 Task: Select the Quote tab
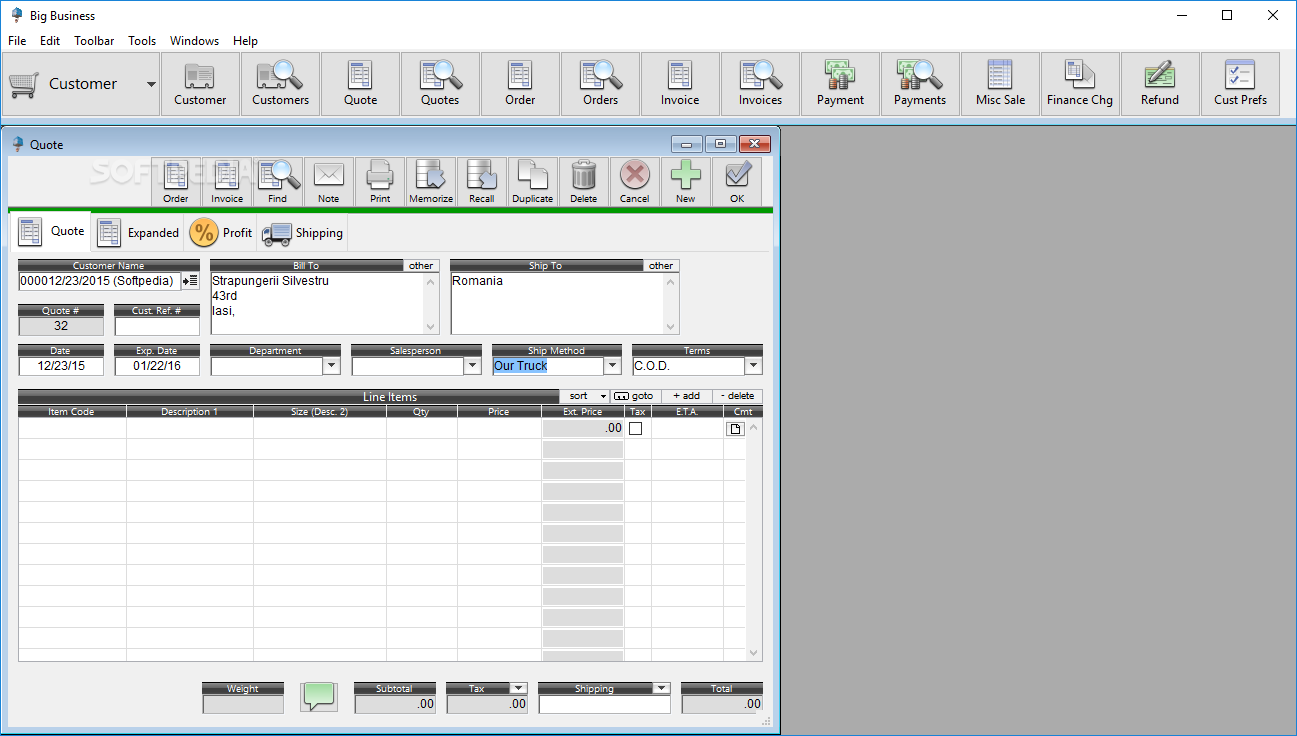tap(51, 231)
